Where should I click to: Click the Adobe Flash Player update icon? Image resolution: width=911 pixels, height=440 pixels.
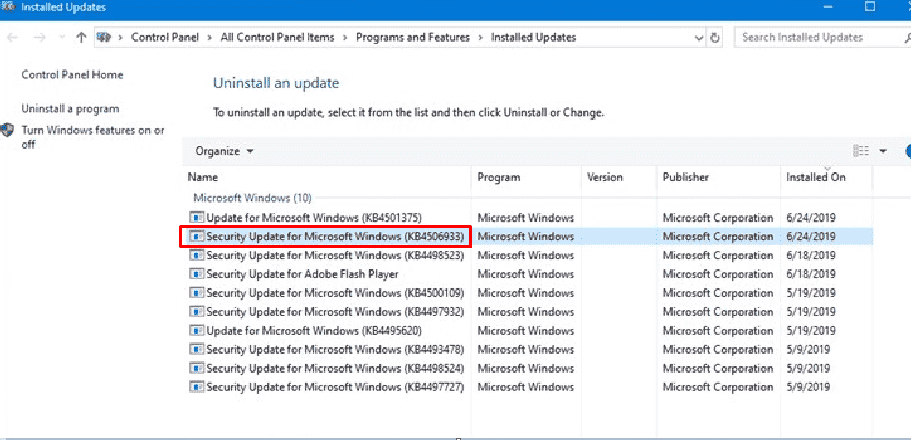click(198, 274)
